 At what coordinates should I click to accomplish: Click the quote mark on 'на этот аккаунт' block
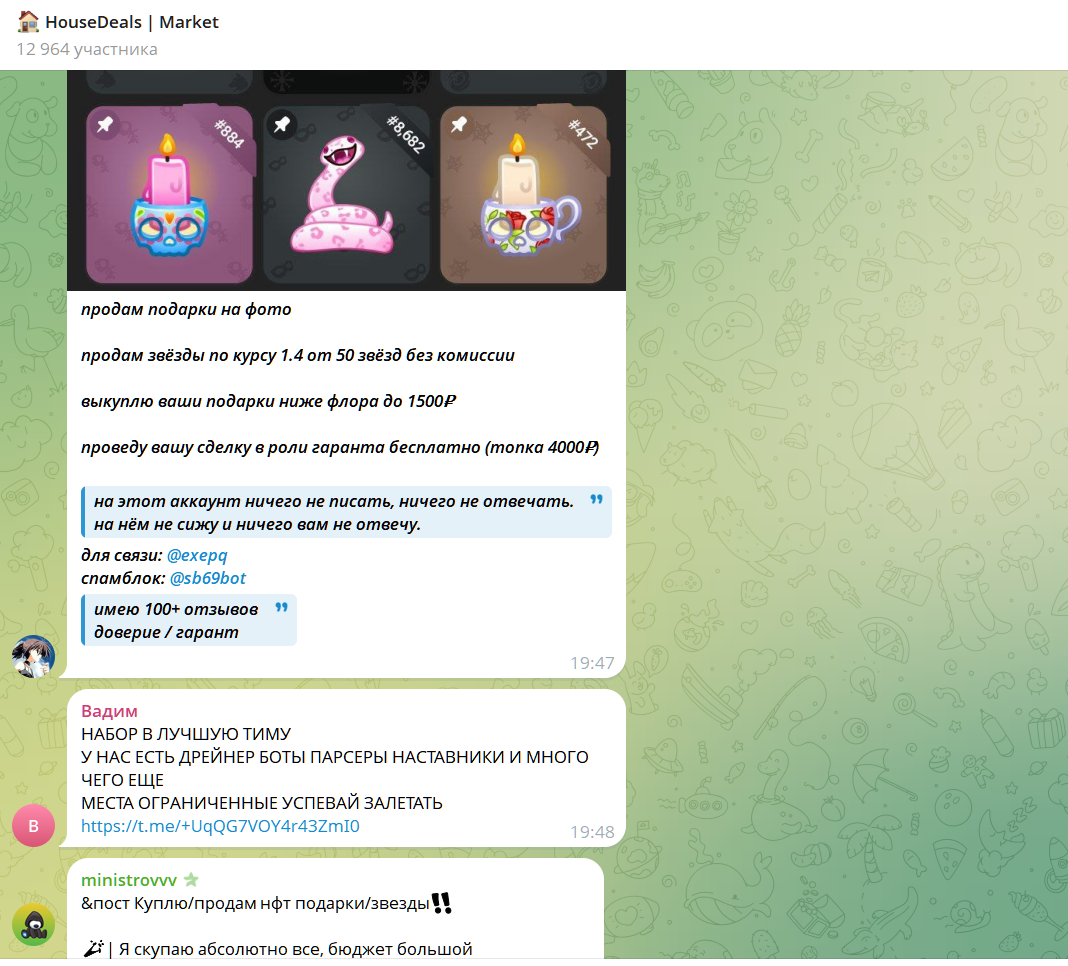[596, 499]
